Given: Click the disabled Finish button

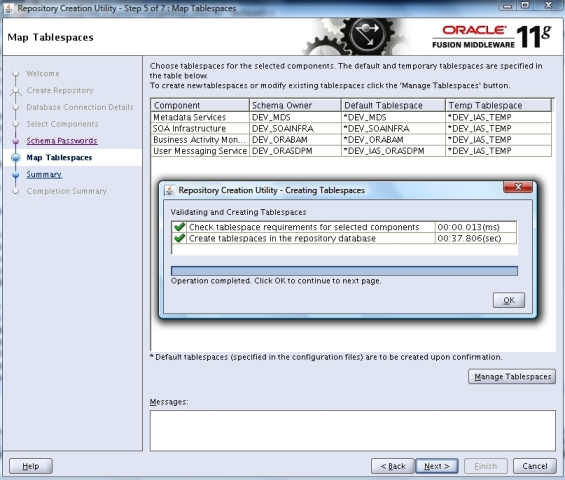Looking at the screenshot, I should pyautogui.click(x=485, y=466).
